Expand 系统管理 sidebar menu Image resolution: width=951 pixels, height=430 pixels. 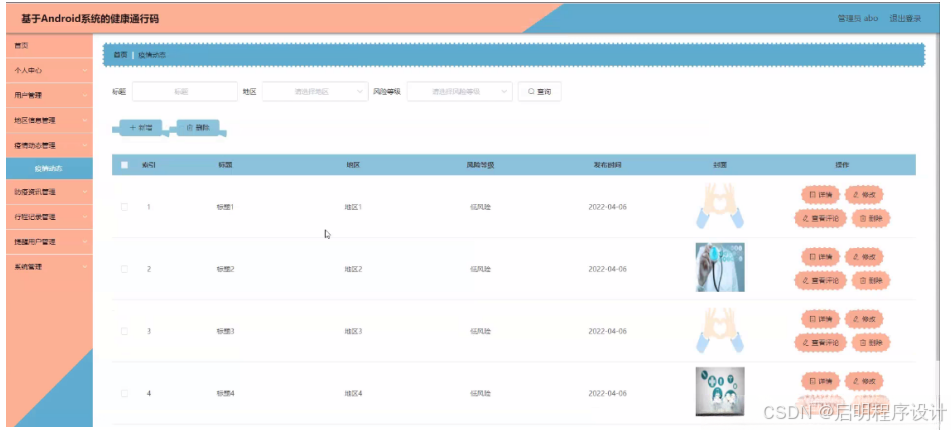(x=49, y=266)
